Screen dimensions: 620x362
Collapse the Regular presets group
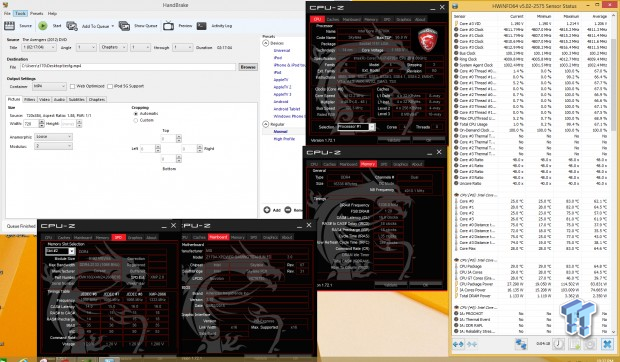tap(266, 124)
